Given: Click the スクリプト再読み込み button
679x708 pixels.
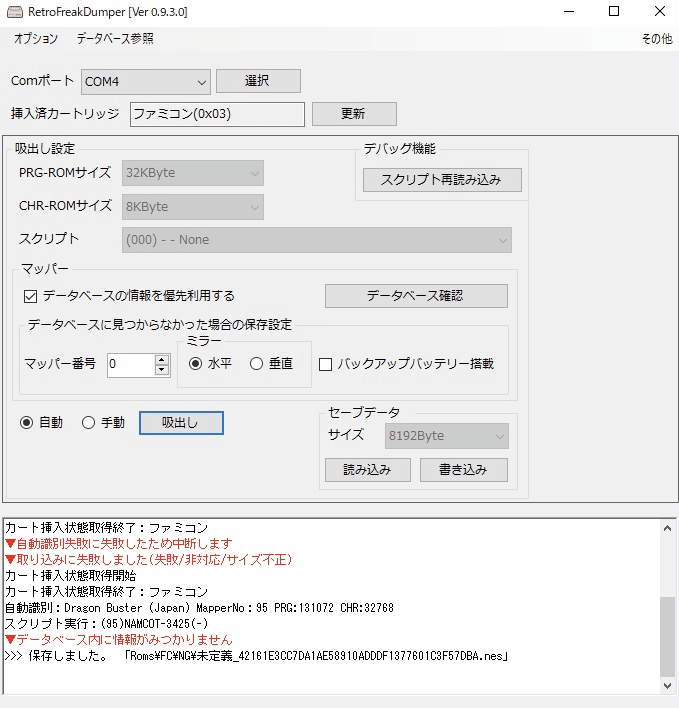Looking at the screenshot, I should point(442,180).
